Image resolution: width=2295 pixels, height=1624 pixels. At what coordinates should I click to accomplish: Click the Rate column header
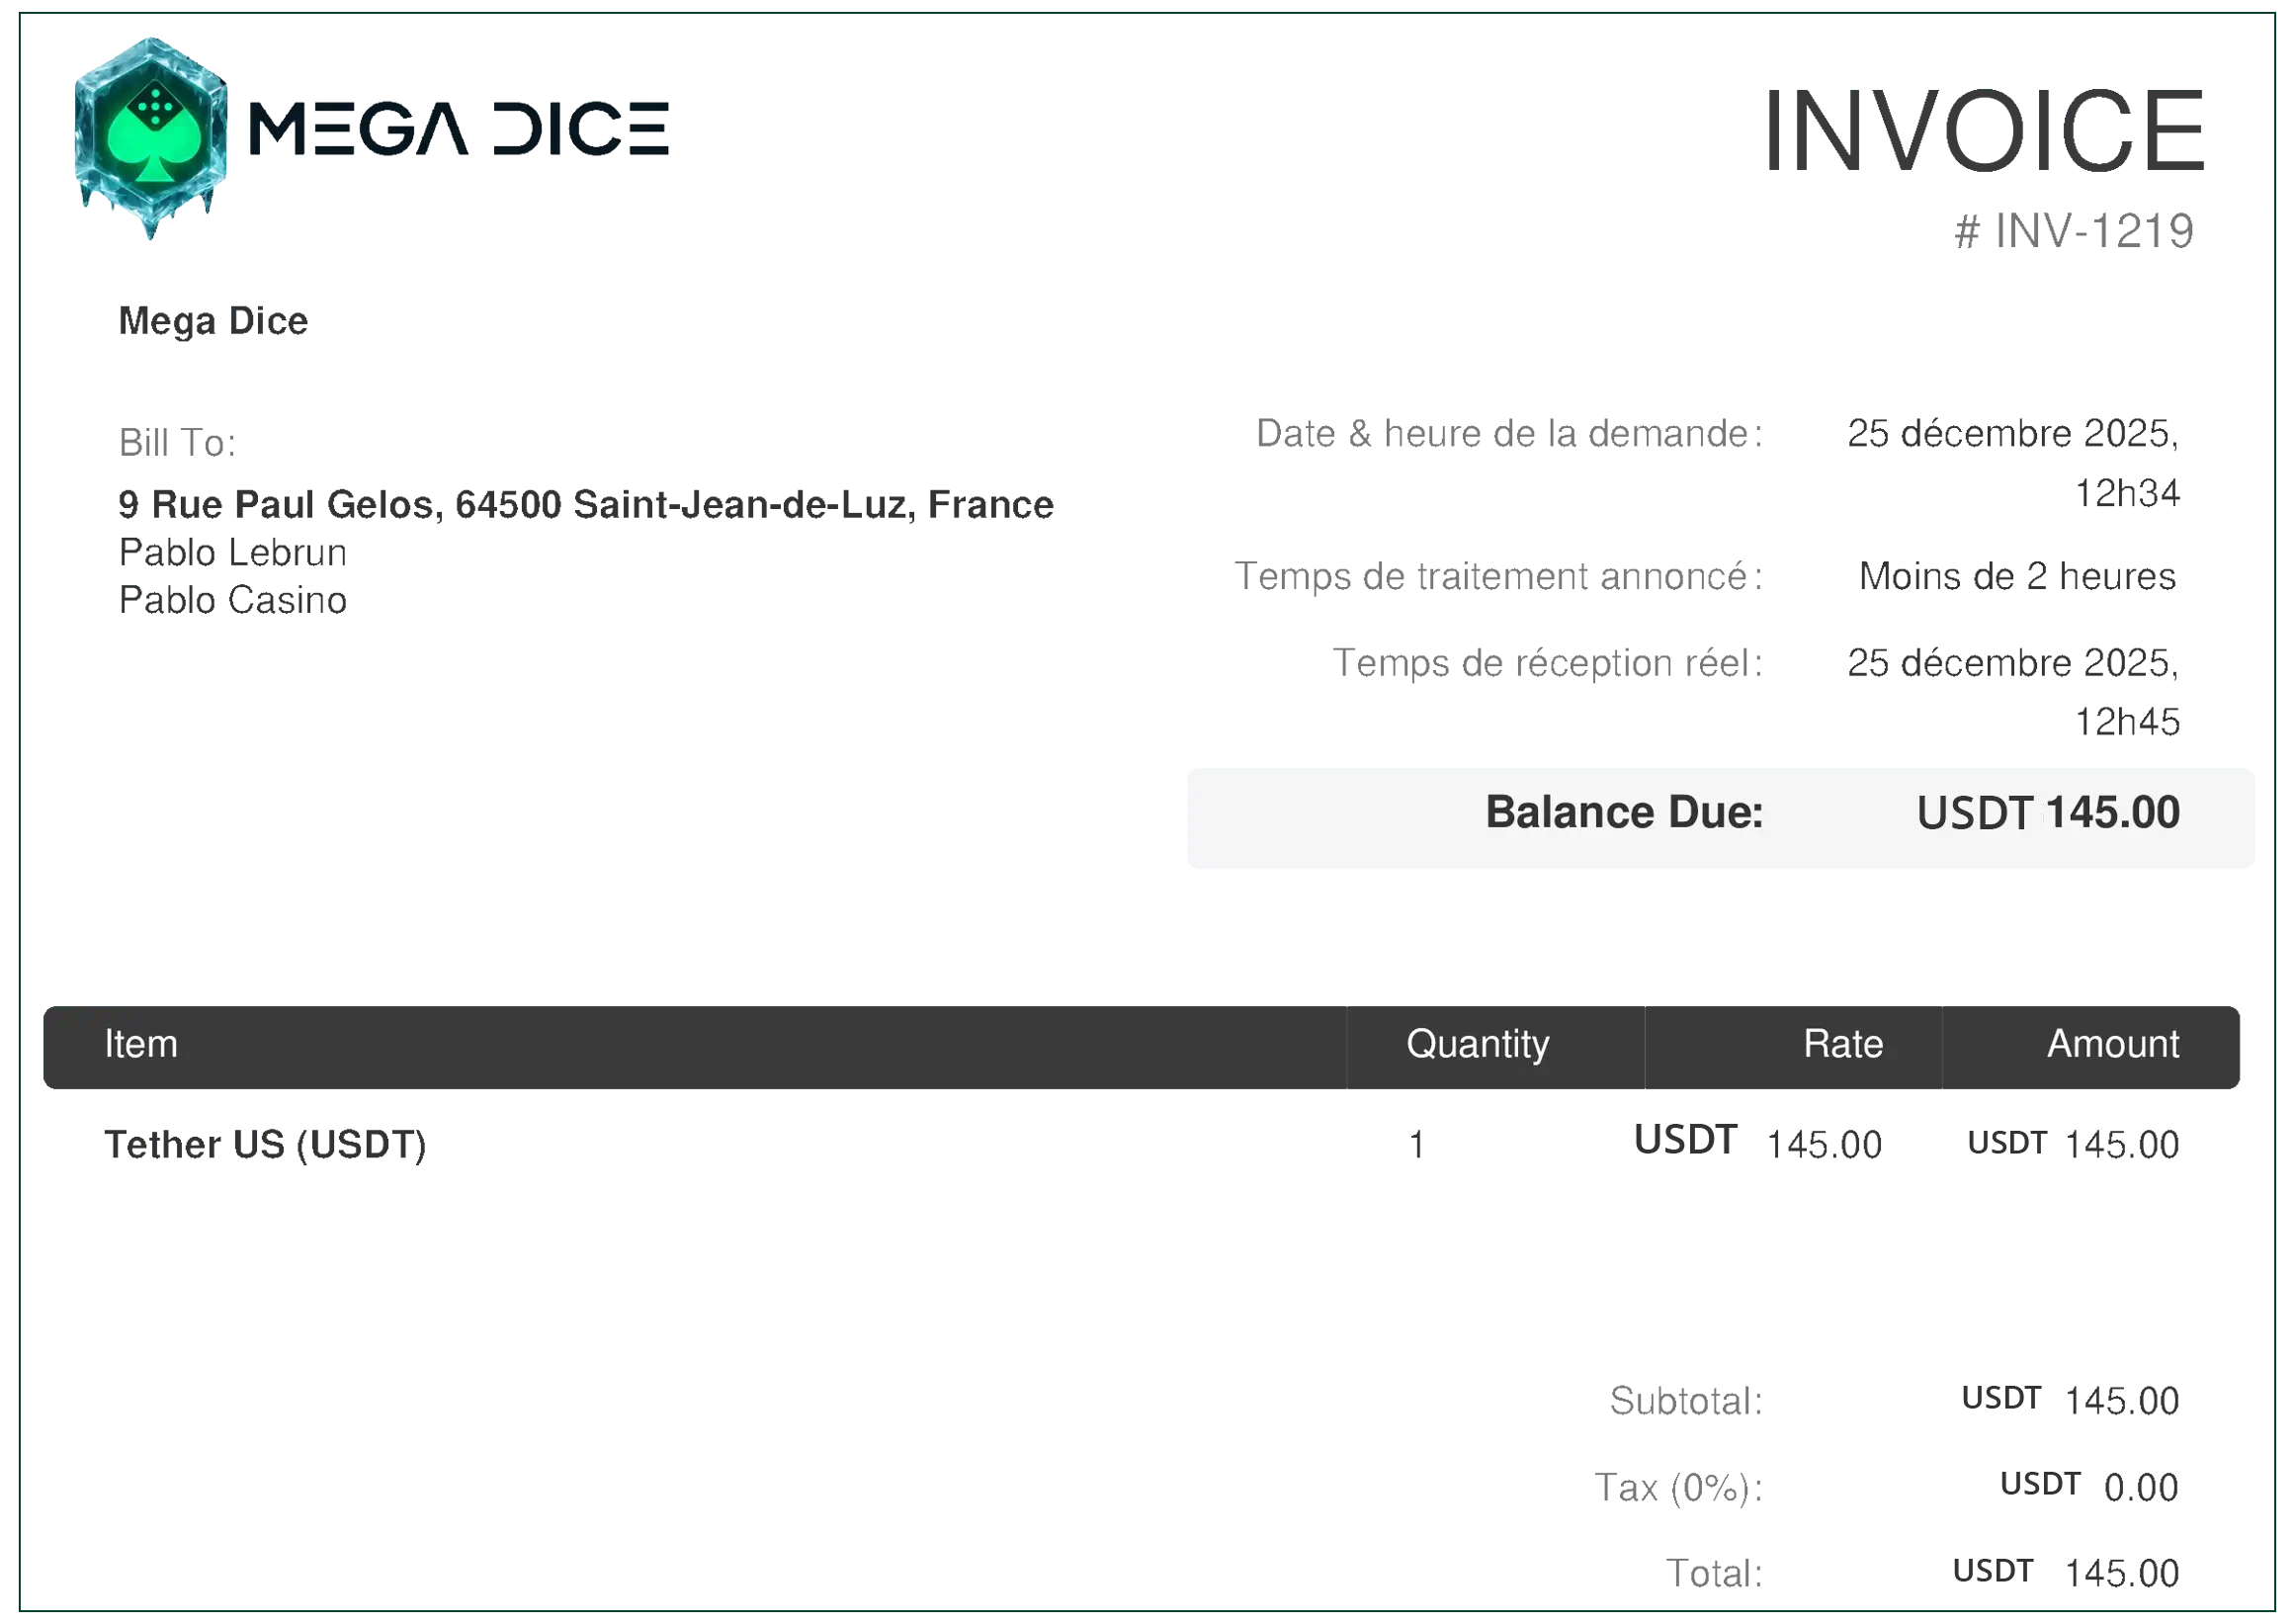point(1842,1044)
